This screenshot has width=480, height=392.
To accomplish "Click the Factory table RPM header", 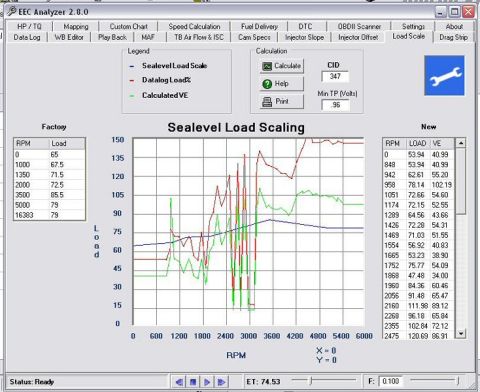I will click(31, 144).
